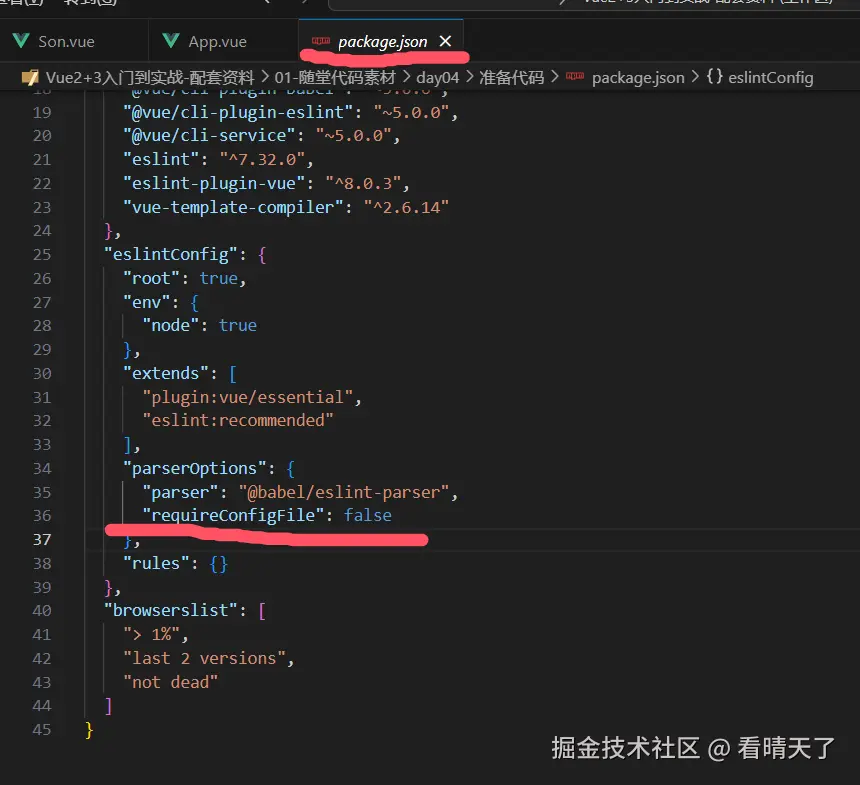This screenshot has width=860, height=785.
Task: Click the "^8.0.3" version value
Action: click(363, 183)
